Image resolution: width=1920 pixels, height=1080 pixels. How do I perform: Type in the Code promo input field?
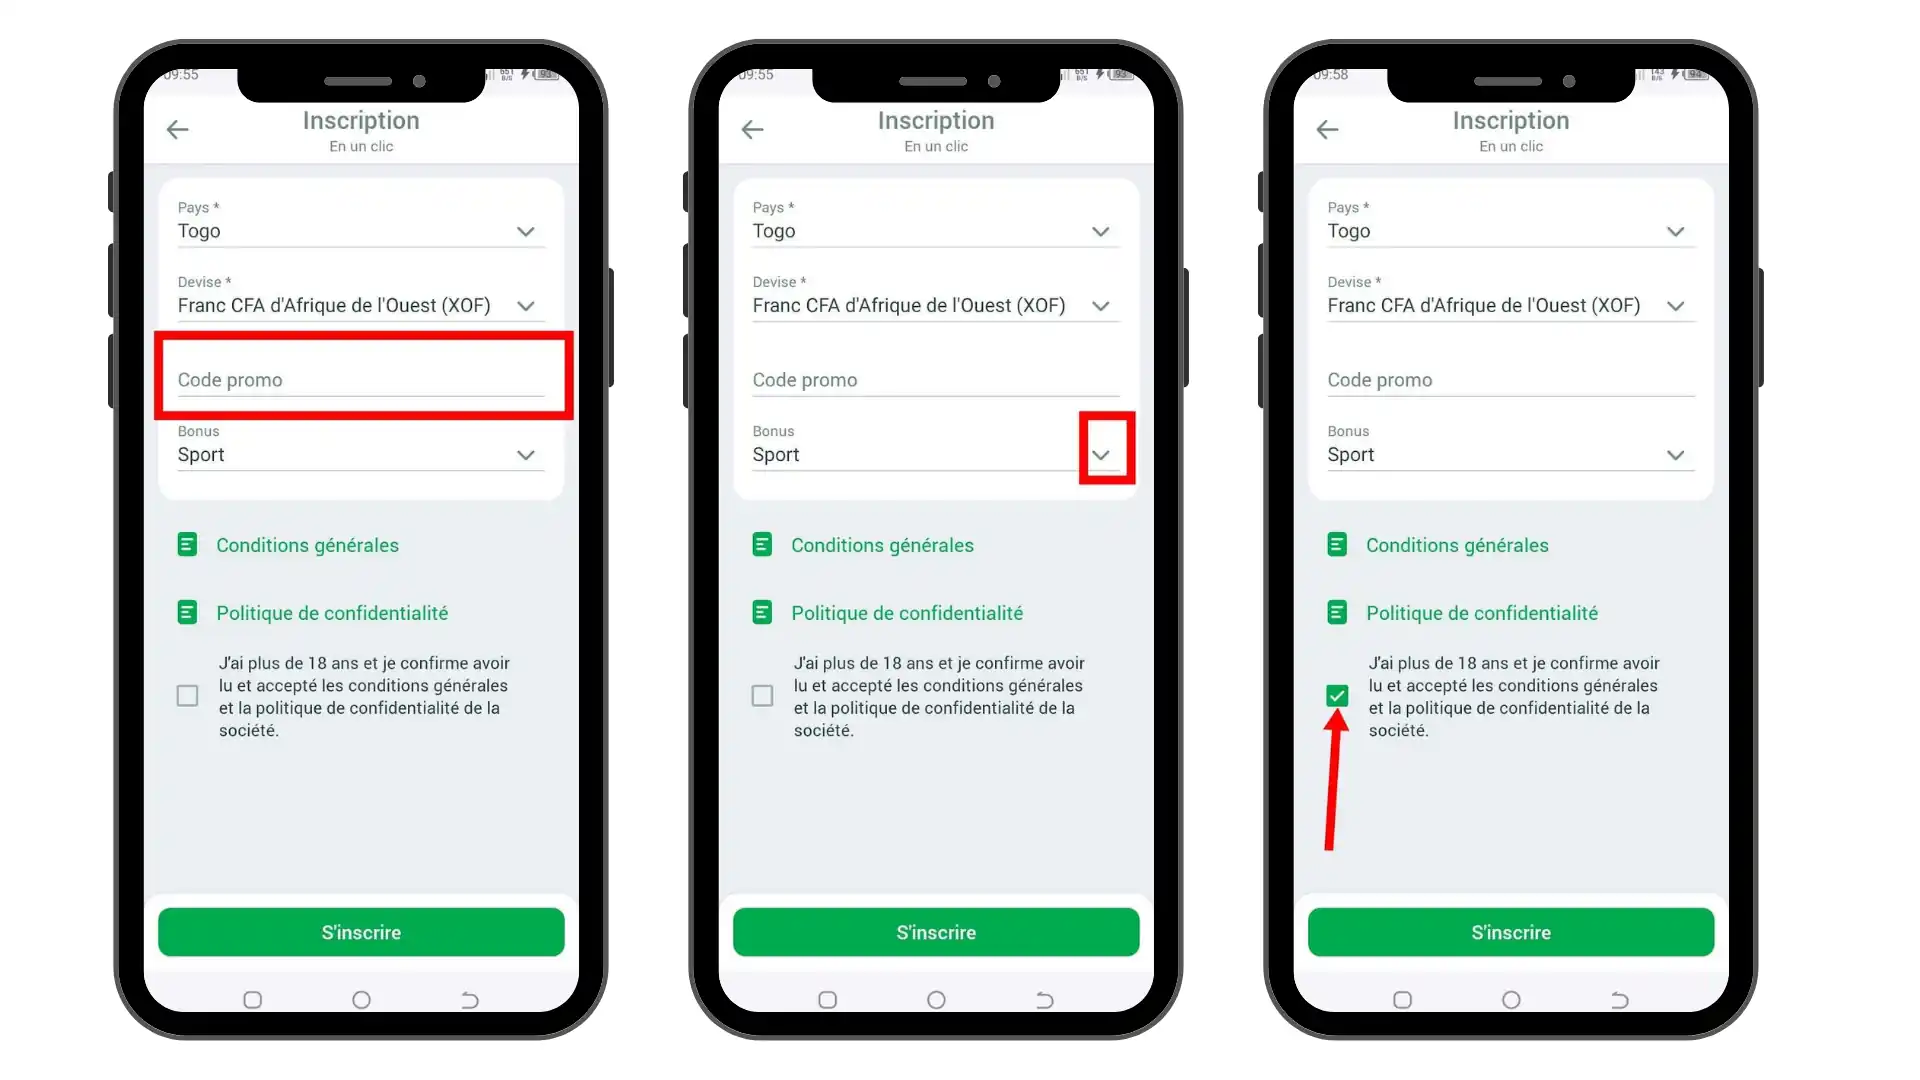point(363,380)
